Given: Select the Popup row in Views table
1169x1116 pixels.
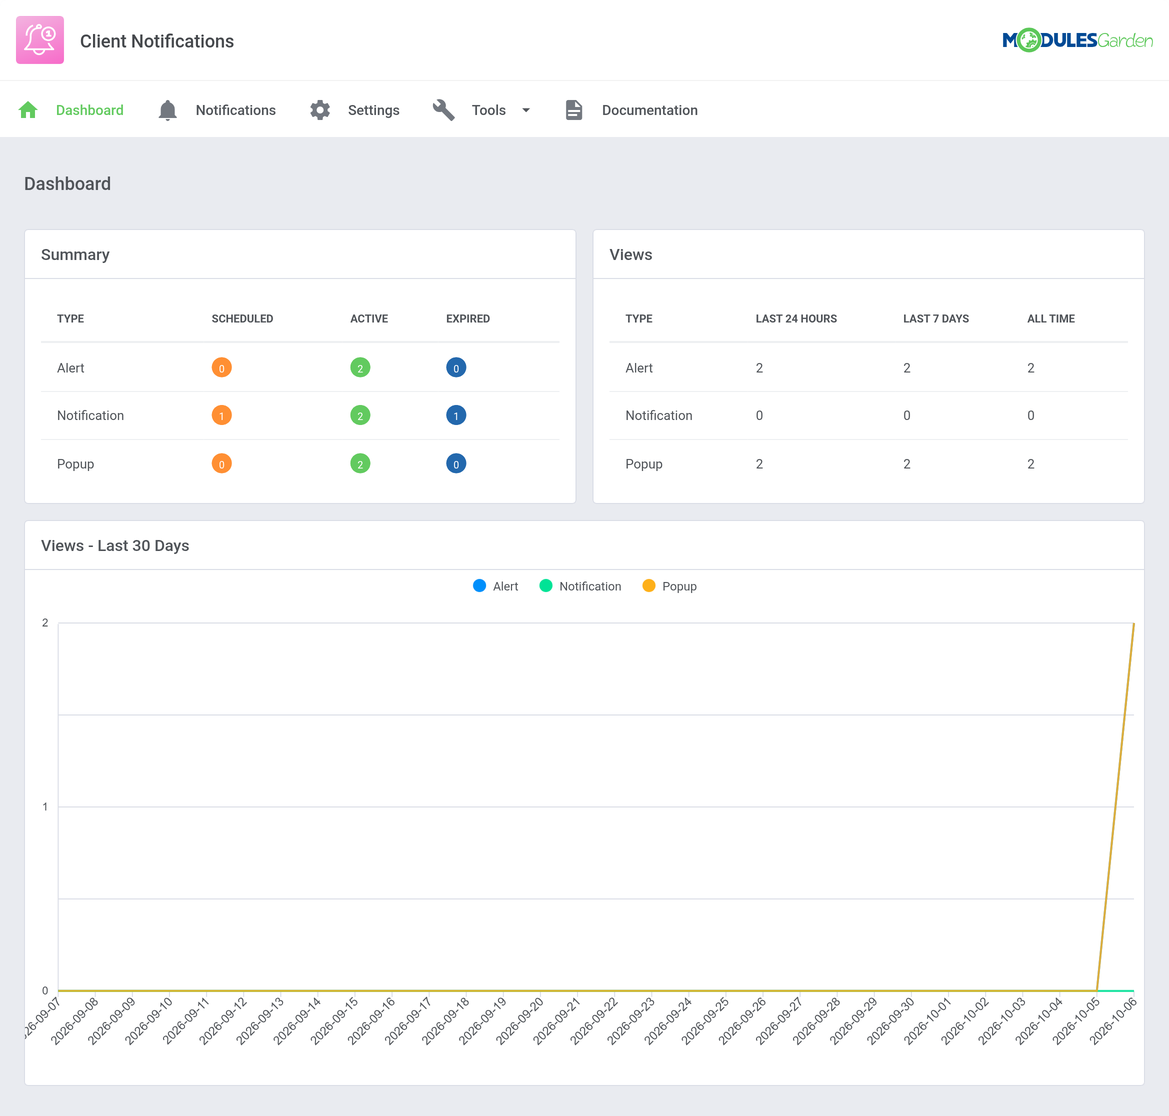Looking at the screenshot, I should [869, 464].
